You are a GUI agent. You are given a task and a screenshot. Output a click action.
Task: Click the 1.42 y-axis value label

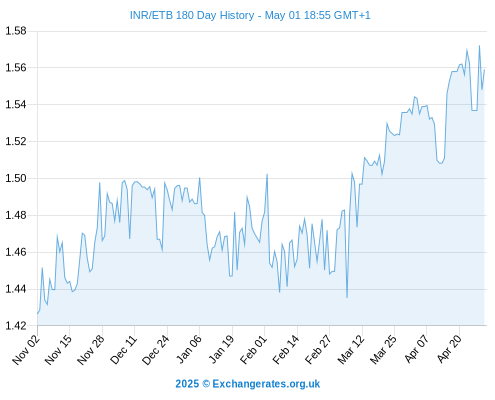[15, 326]
